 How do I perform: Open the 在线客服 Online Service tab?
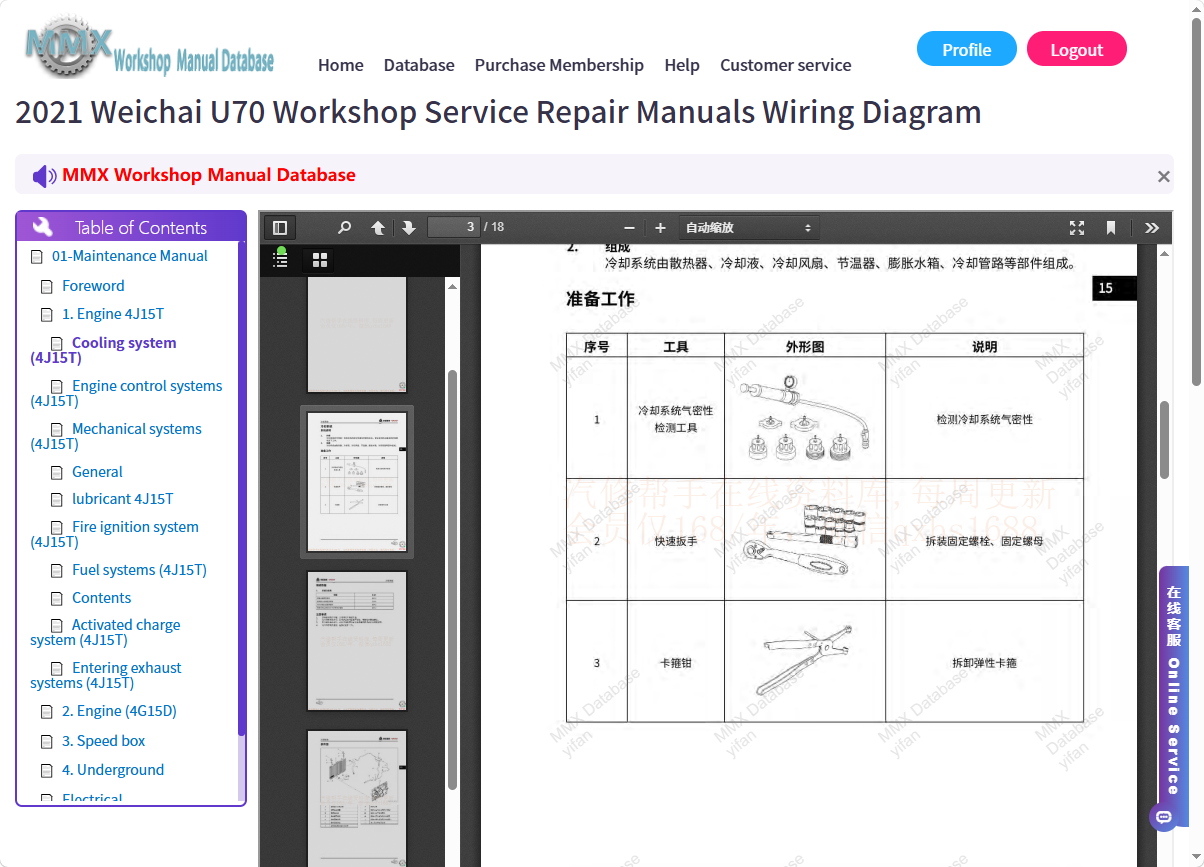point(1174,697)
